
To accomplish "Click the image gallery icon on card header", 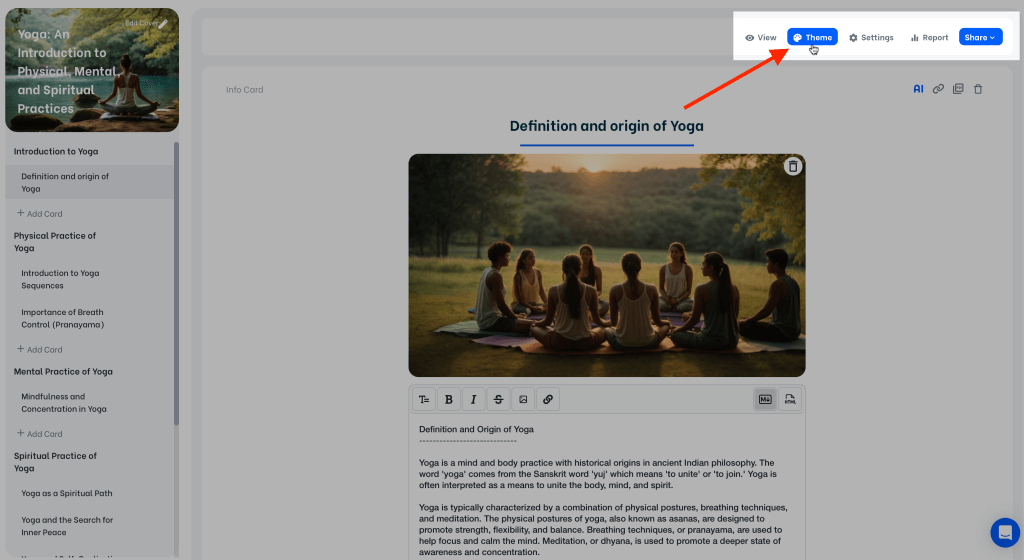I will coord(958,89).
